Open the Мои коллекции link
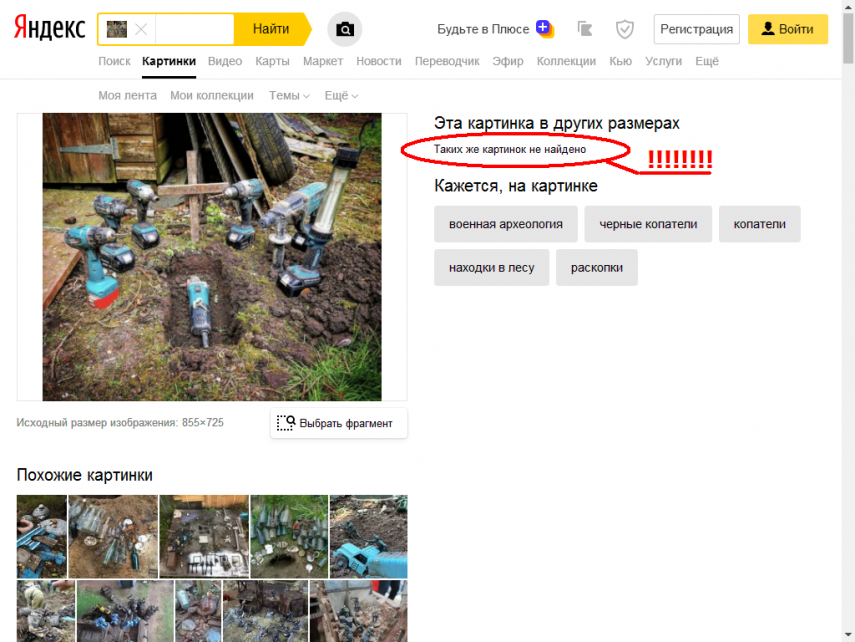Screen dimensions: 855x642 coord(212,96)
